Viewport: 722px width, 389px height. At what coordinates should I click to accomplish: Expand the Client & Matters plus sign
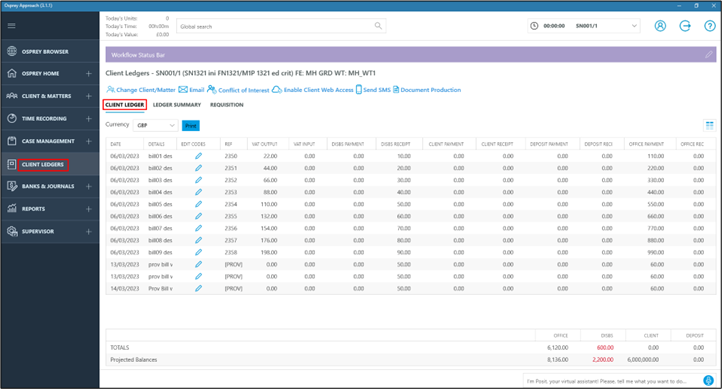(x=88, y=96)
